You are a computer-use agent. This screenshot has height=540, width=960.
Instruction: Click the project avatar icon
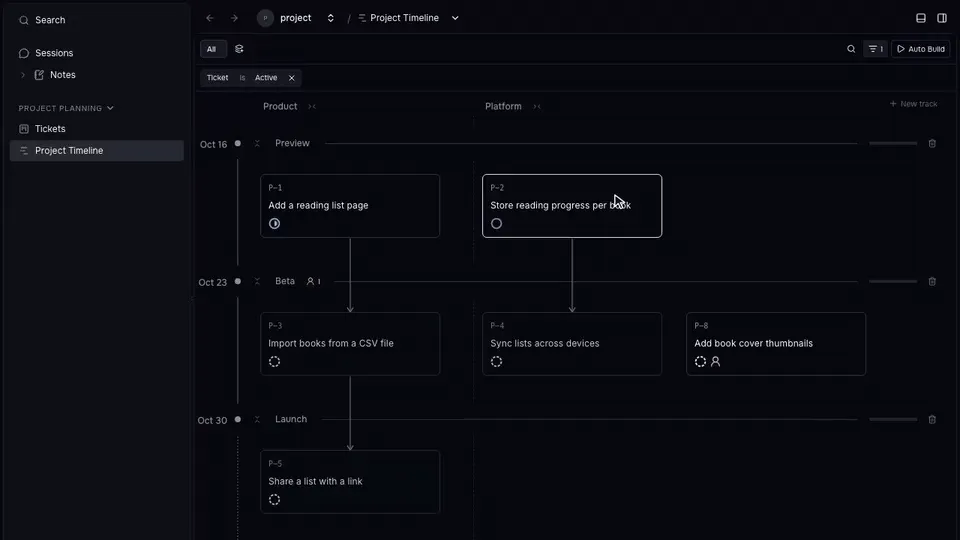[x=265, y=18]
